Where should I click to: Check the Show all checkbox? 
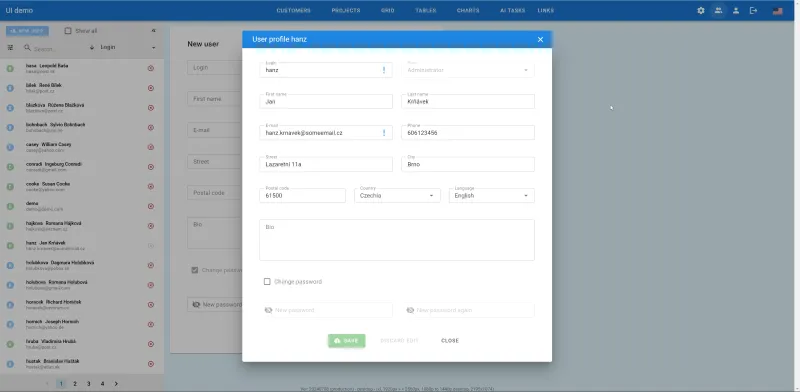click(68, 31)
